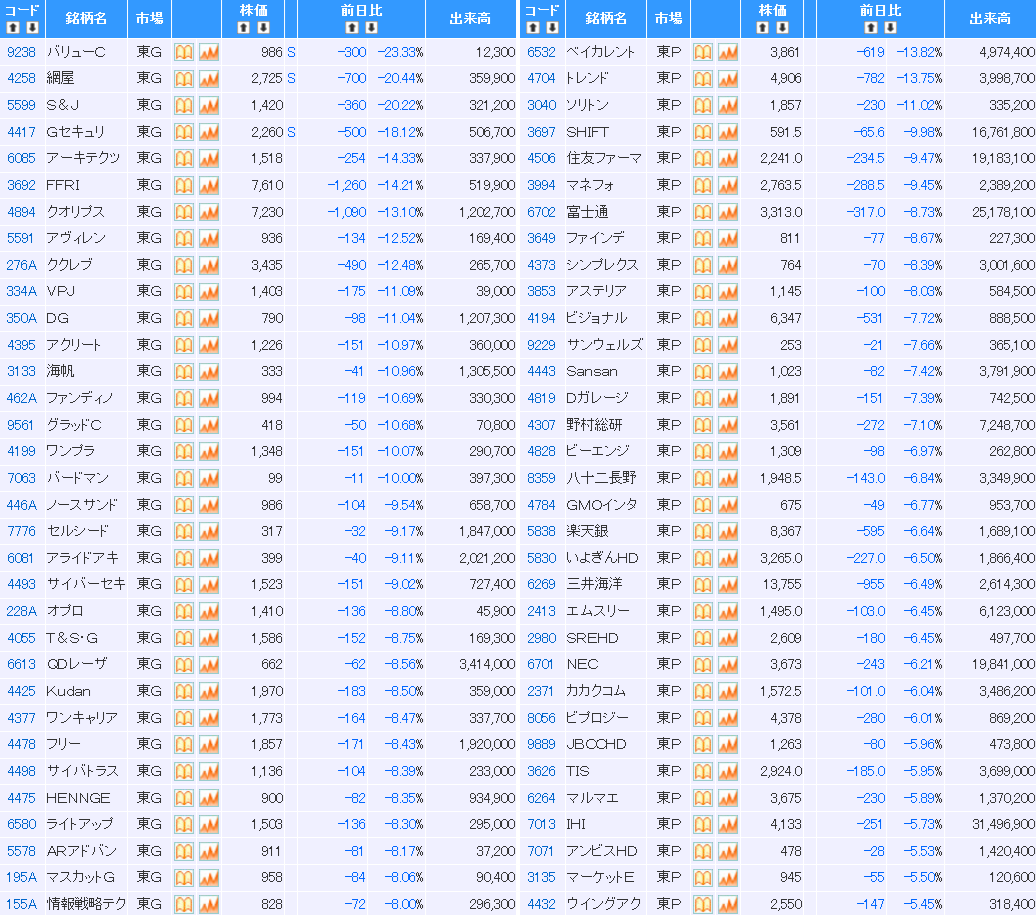Image resolution: width=1036 pixels, height=915 pixels.
Task: Open stock code 4506 link
Action: (541, 159)
